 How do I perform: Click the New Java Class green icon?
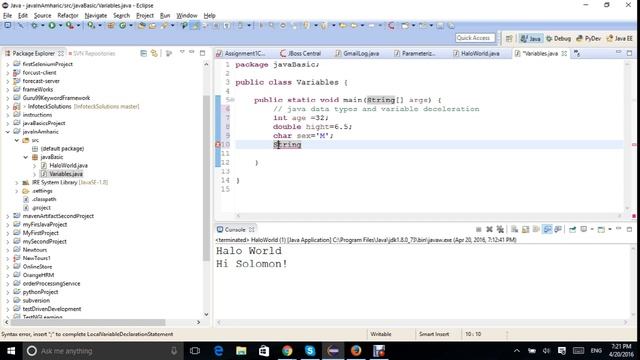(122, 25)
